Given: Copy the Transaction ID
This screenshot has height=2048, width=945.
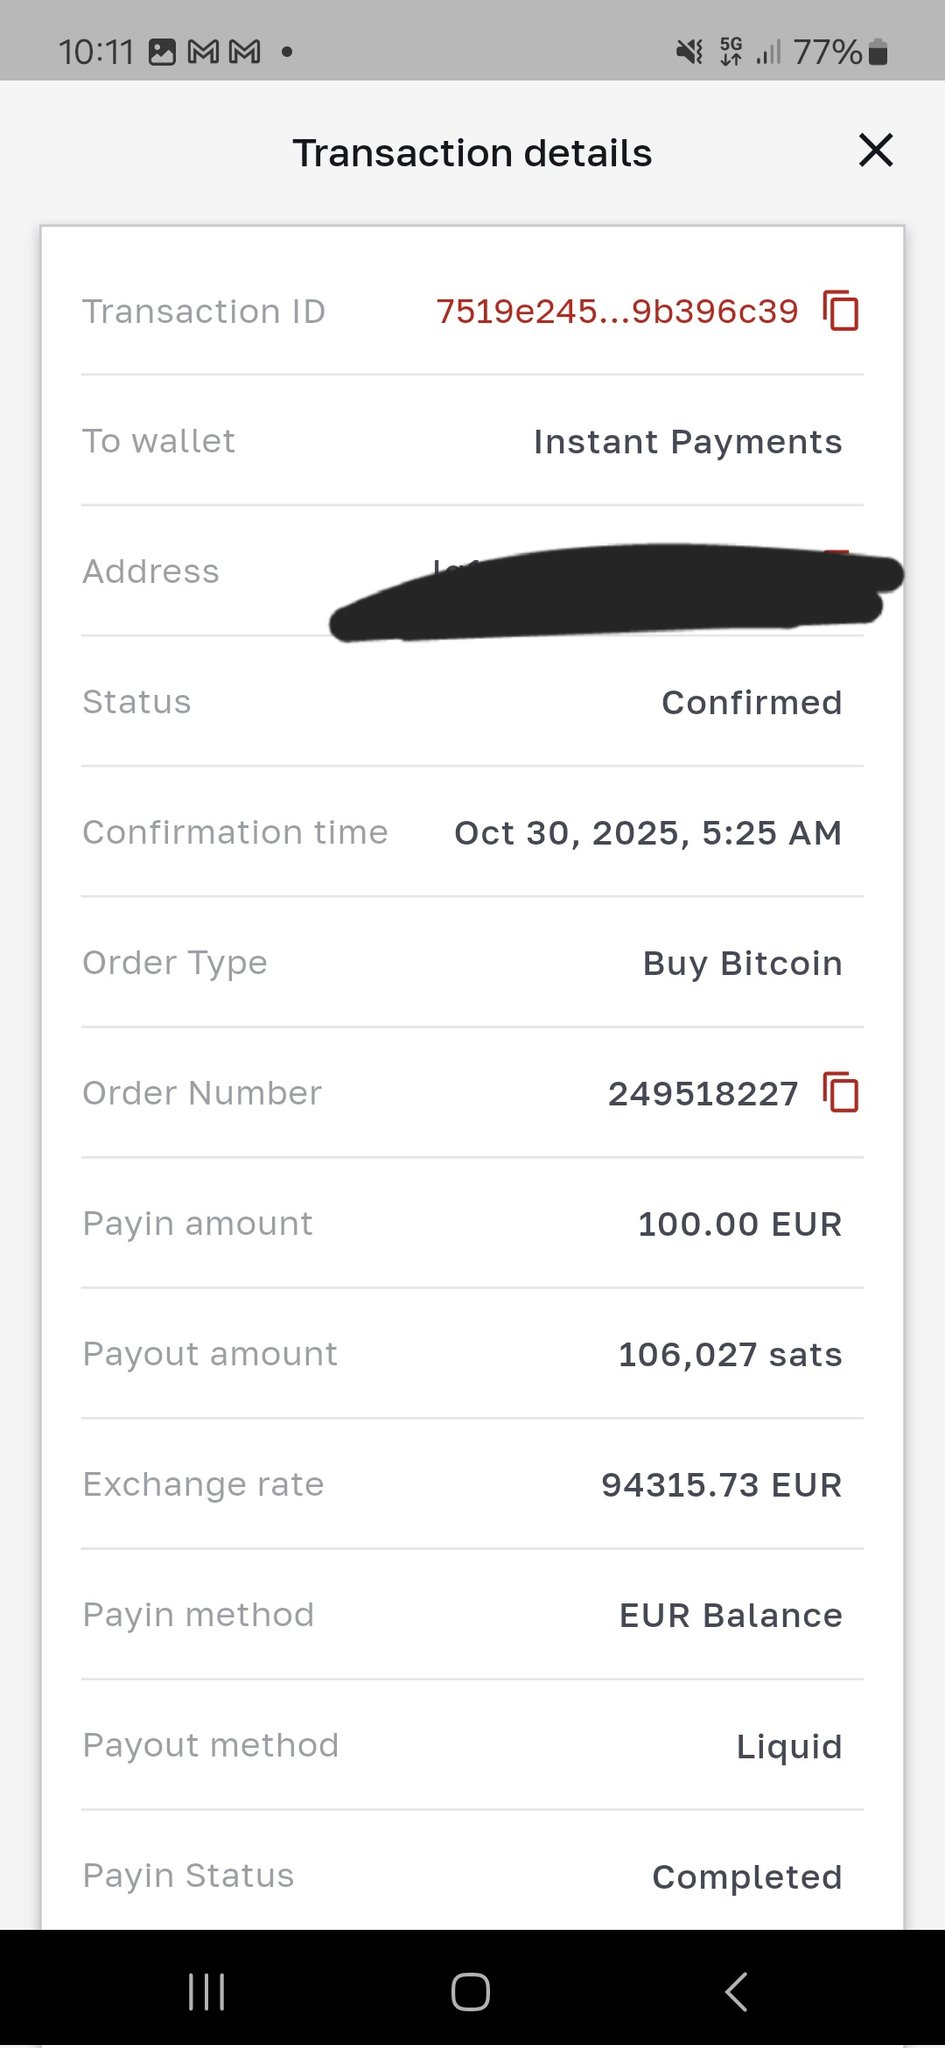Looking at the screenshot, I should [x=841, y=311].
